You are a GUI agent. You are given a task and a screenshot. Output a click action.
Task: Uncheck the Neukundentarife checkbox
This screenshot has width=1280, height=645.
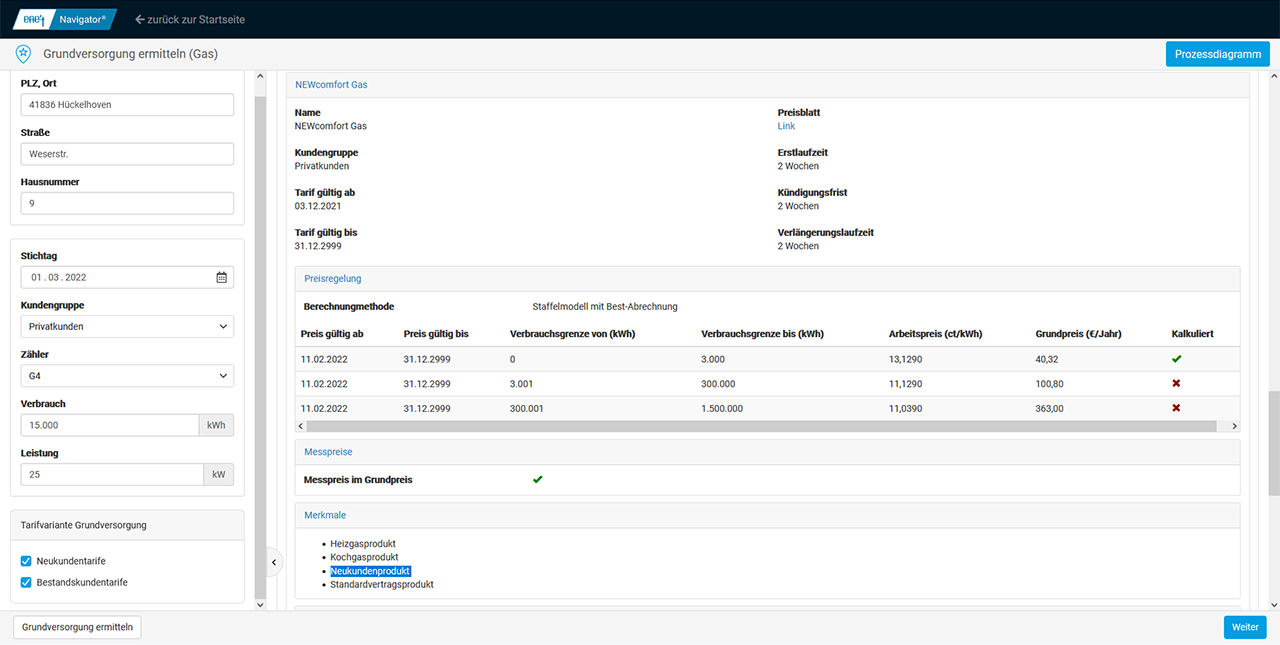[x=27, y=561]
